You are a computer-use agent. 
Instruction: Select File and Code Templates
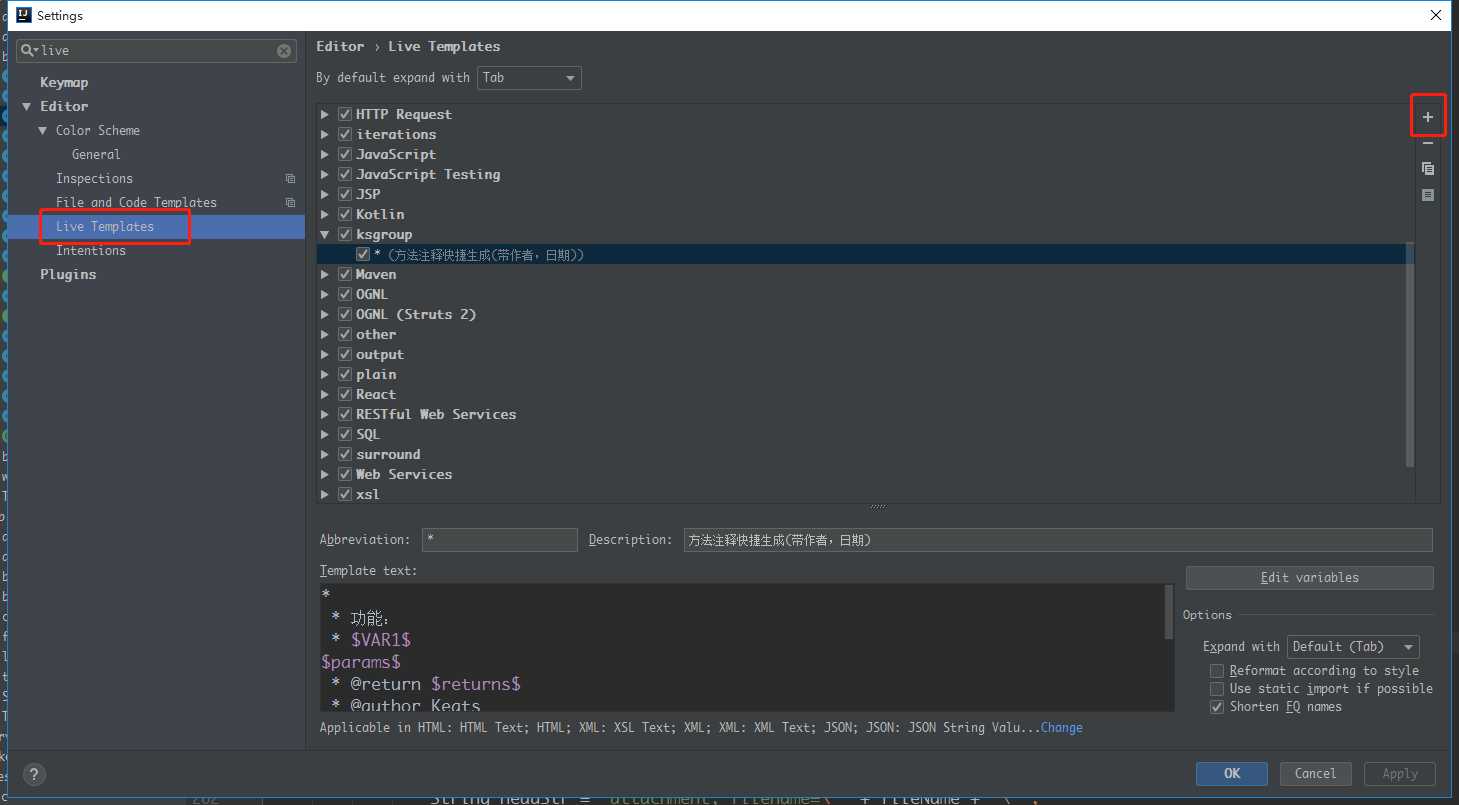(x=136, y=203)
